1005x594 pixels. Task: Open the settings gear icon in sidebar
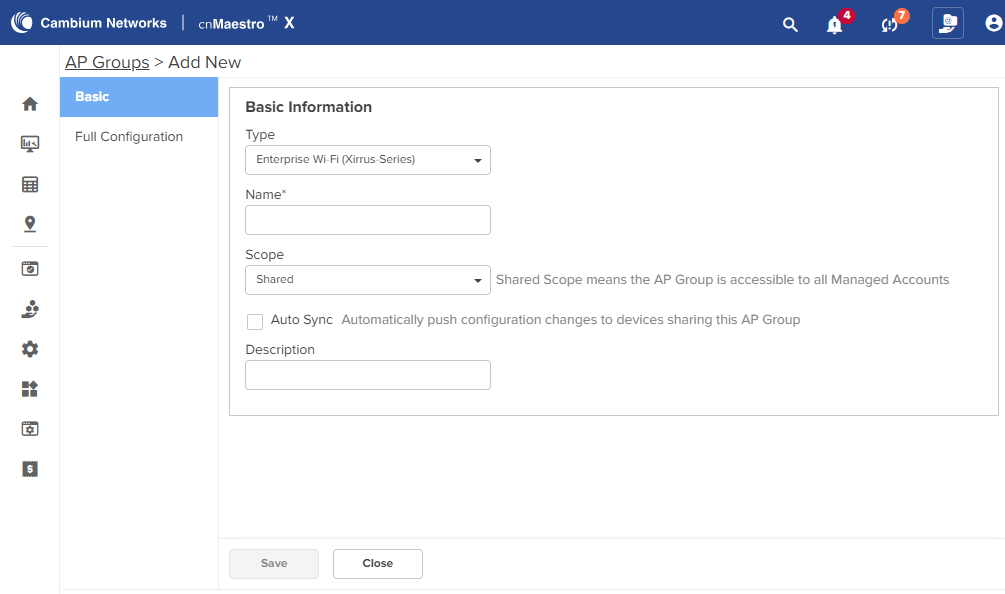click(29, 349)
